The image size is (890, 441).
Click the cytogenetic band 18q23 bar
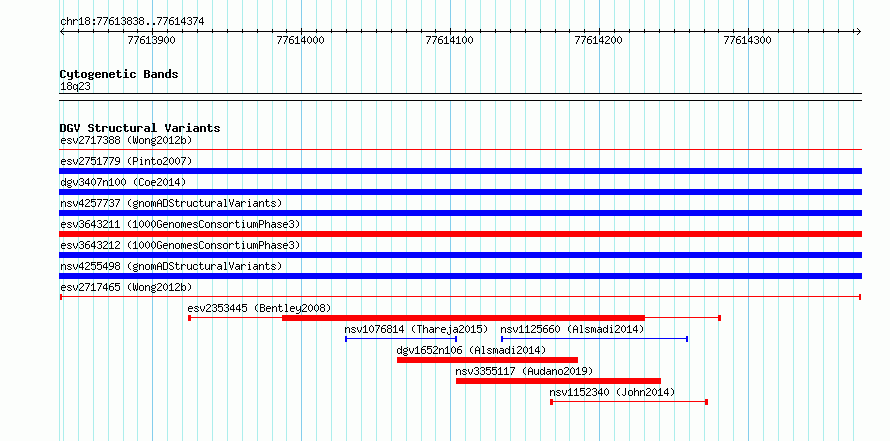point(461,97)
